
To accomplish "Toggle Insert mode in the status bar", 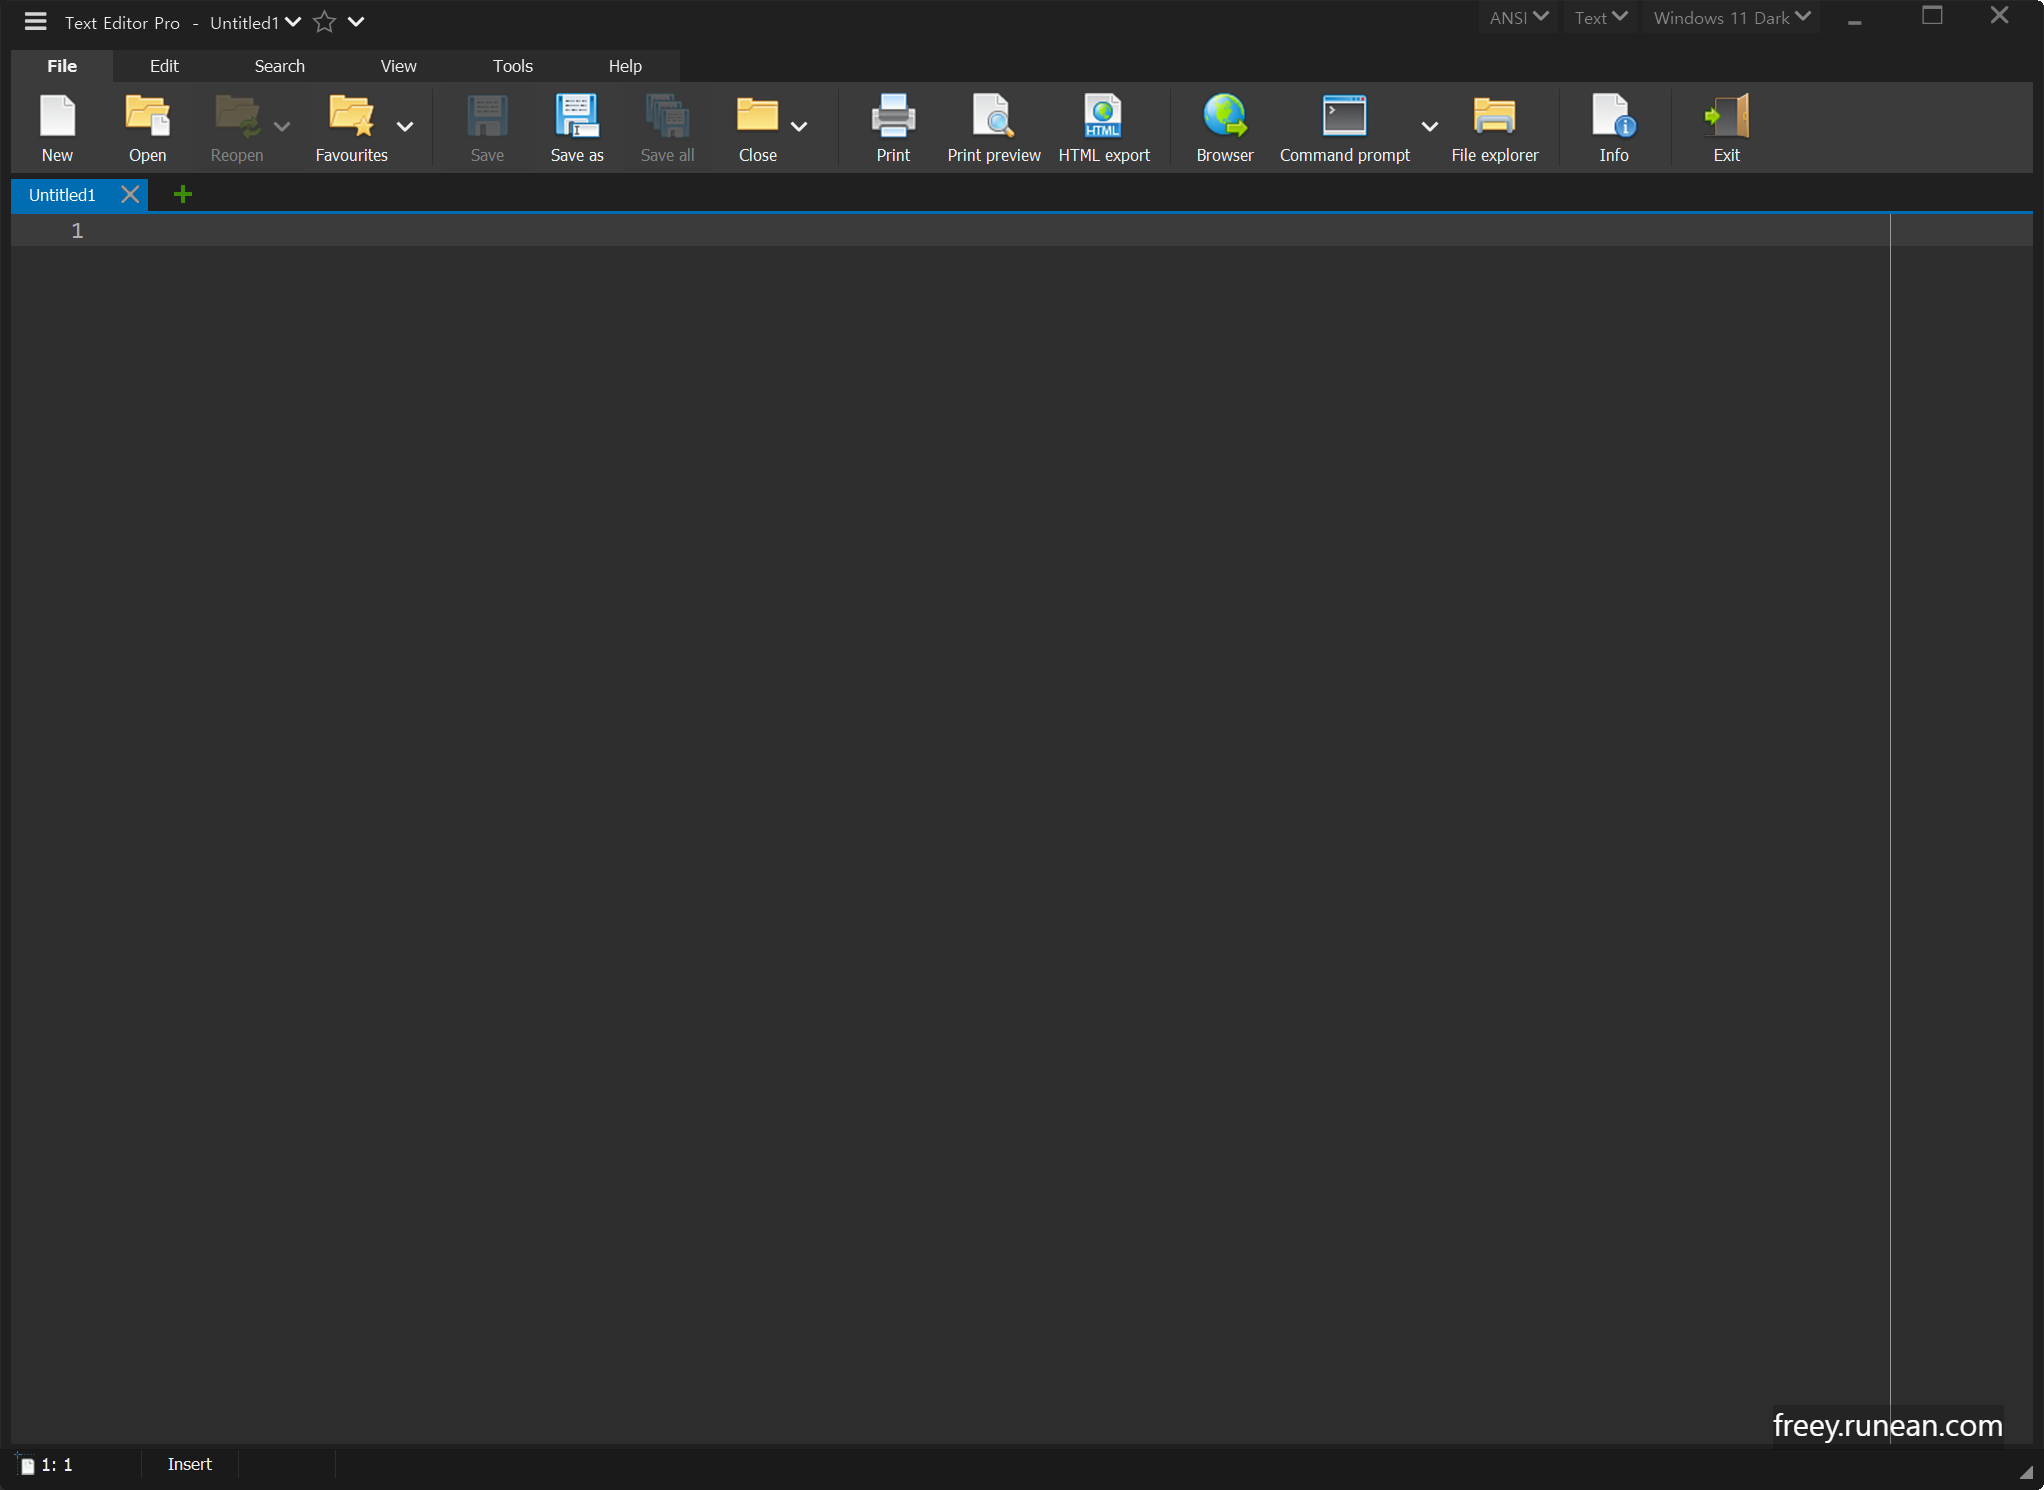I will 189,1463.
